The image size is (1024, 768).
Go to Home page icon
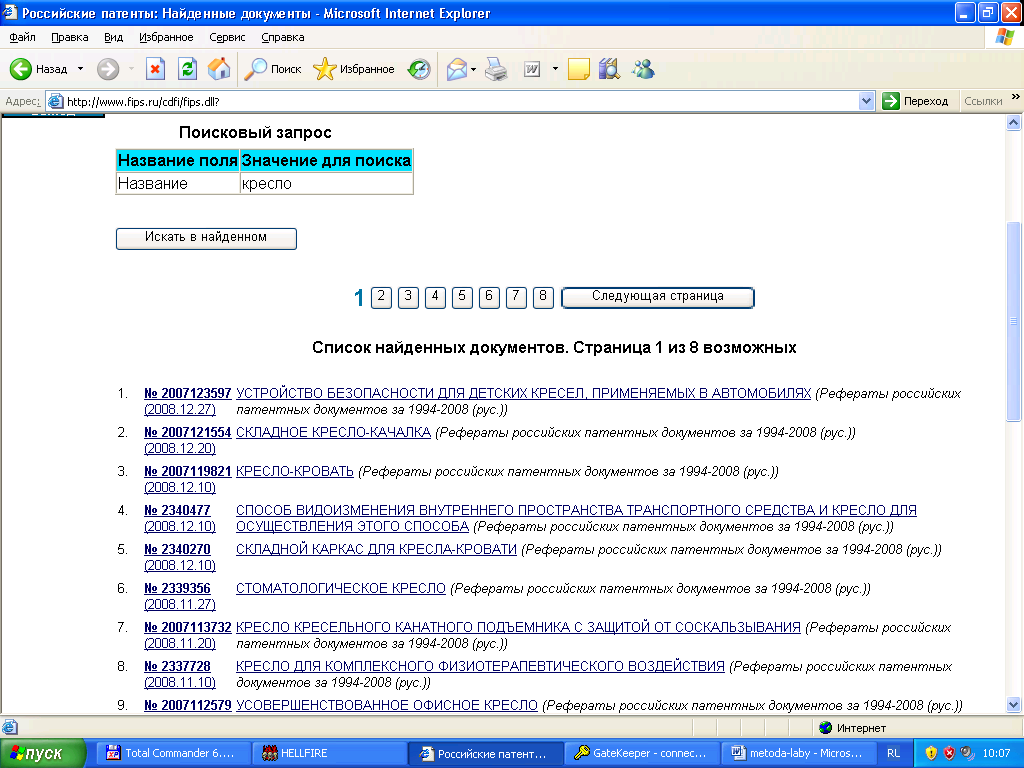[x=219, y=69]
